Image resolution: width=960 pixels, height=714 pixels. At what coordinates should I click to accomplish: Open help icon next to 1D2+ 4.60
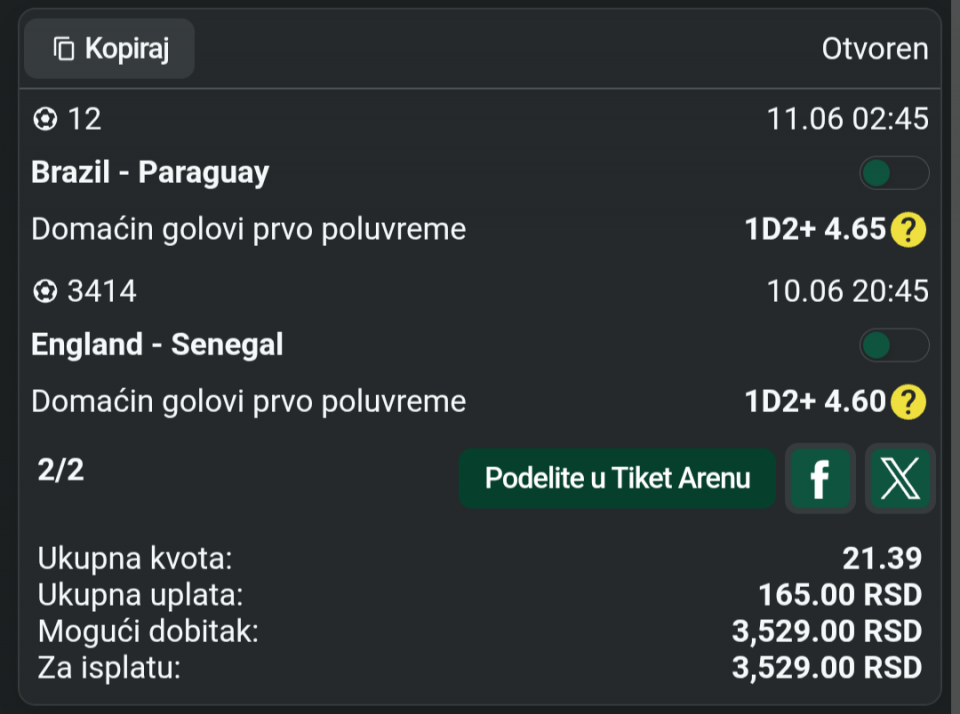pyautogui.click(x=909, y=402)
